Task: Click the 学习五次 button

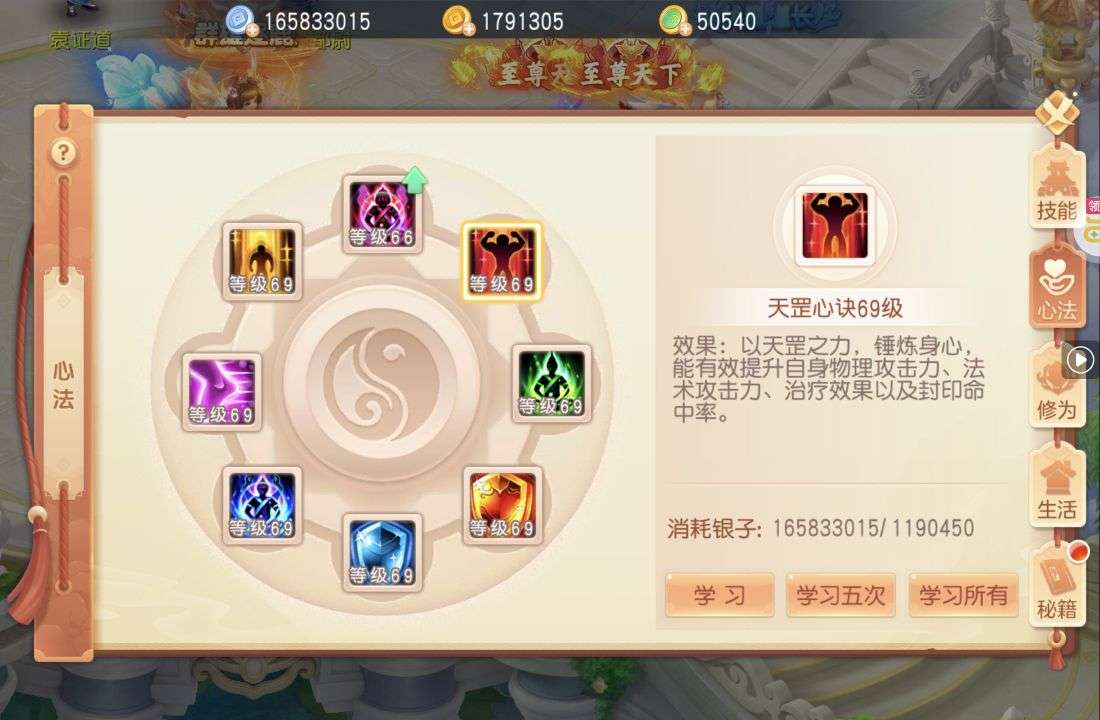Action: tap(840, 595)
